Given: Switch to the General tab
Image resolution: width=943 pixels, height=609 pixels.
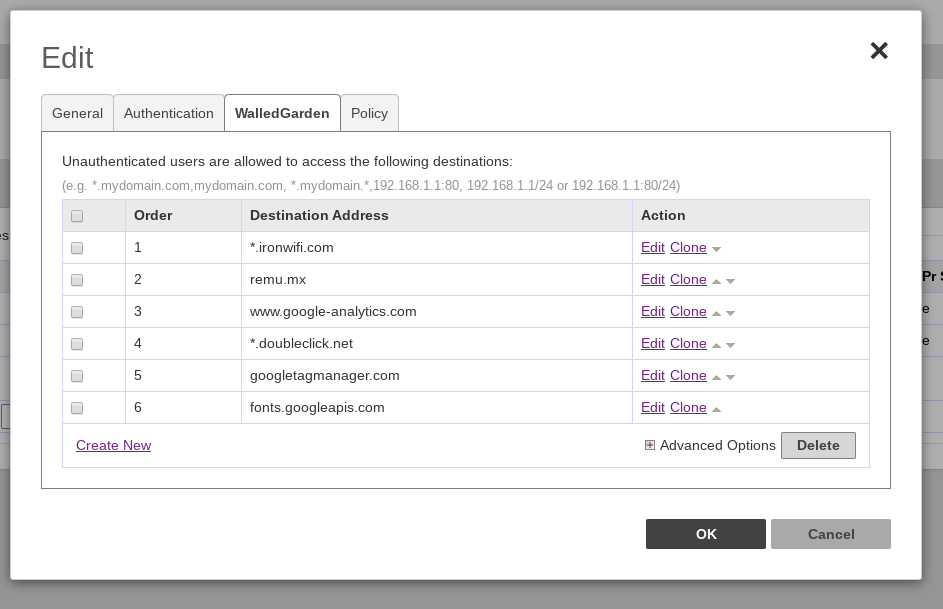Looking at the screenshot, I should tap(77, 113).
